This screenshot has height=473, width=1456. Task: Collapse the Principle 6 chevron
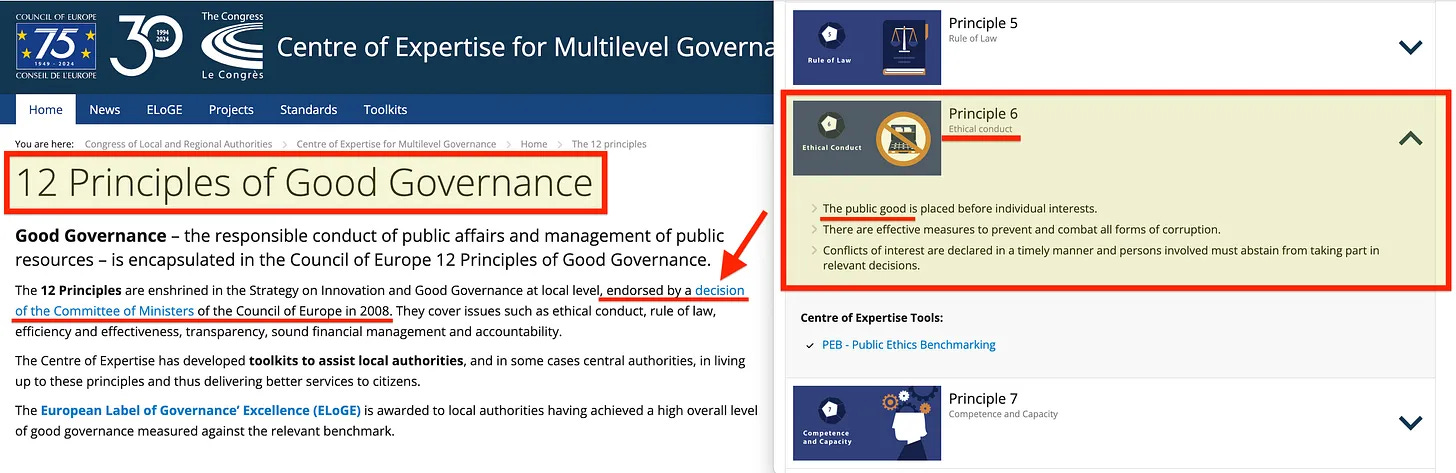point(1410,139)
